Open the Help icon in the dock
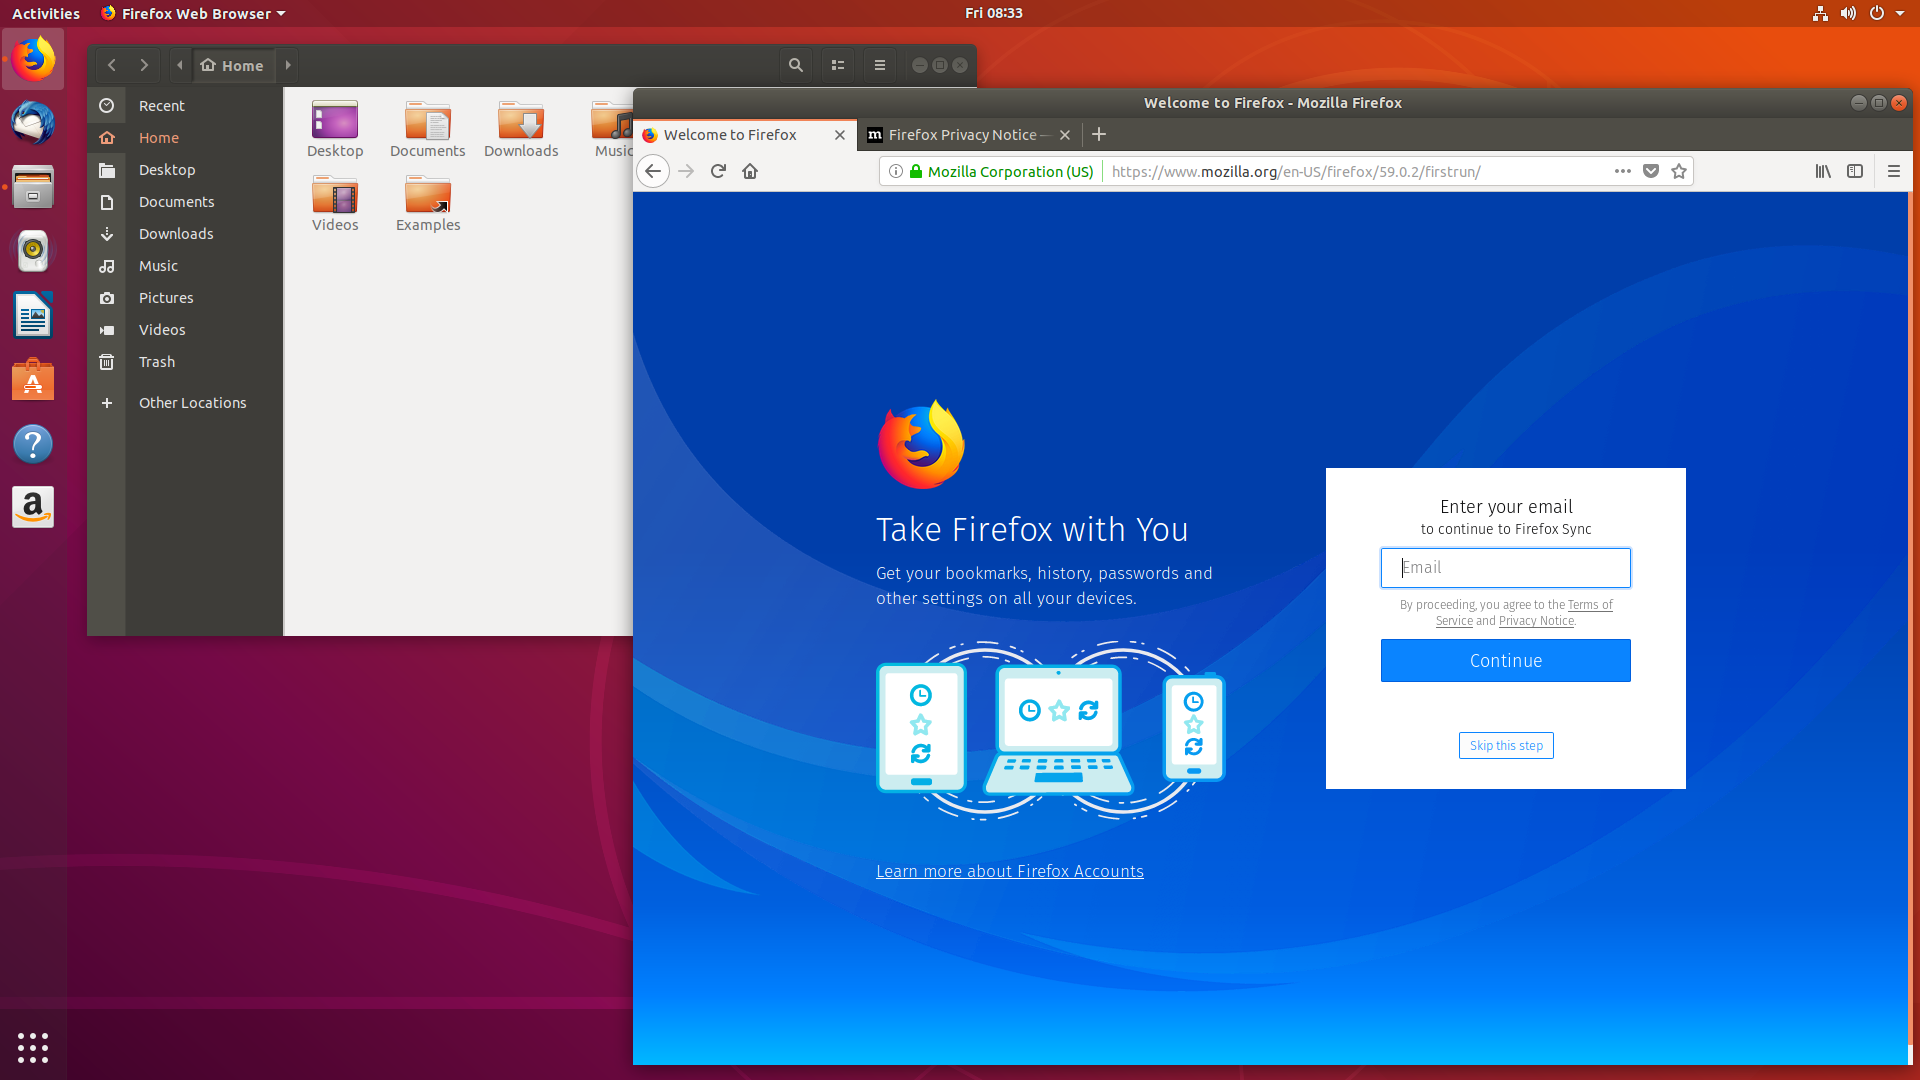 coord(33,444)
